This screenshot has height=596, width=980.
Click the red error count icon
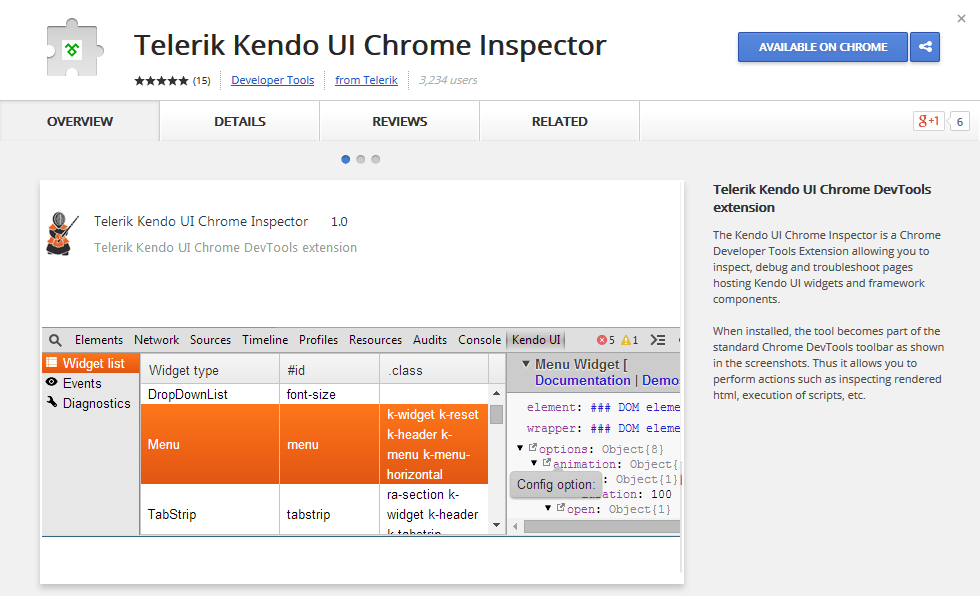point(603,340)
